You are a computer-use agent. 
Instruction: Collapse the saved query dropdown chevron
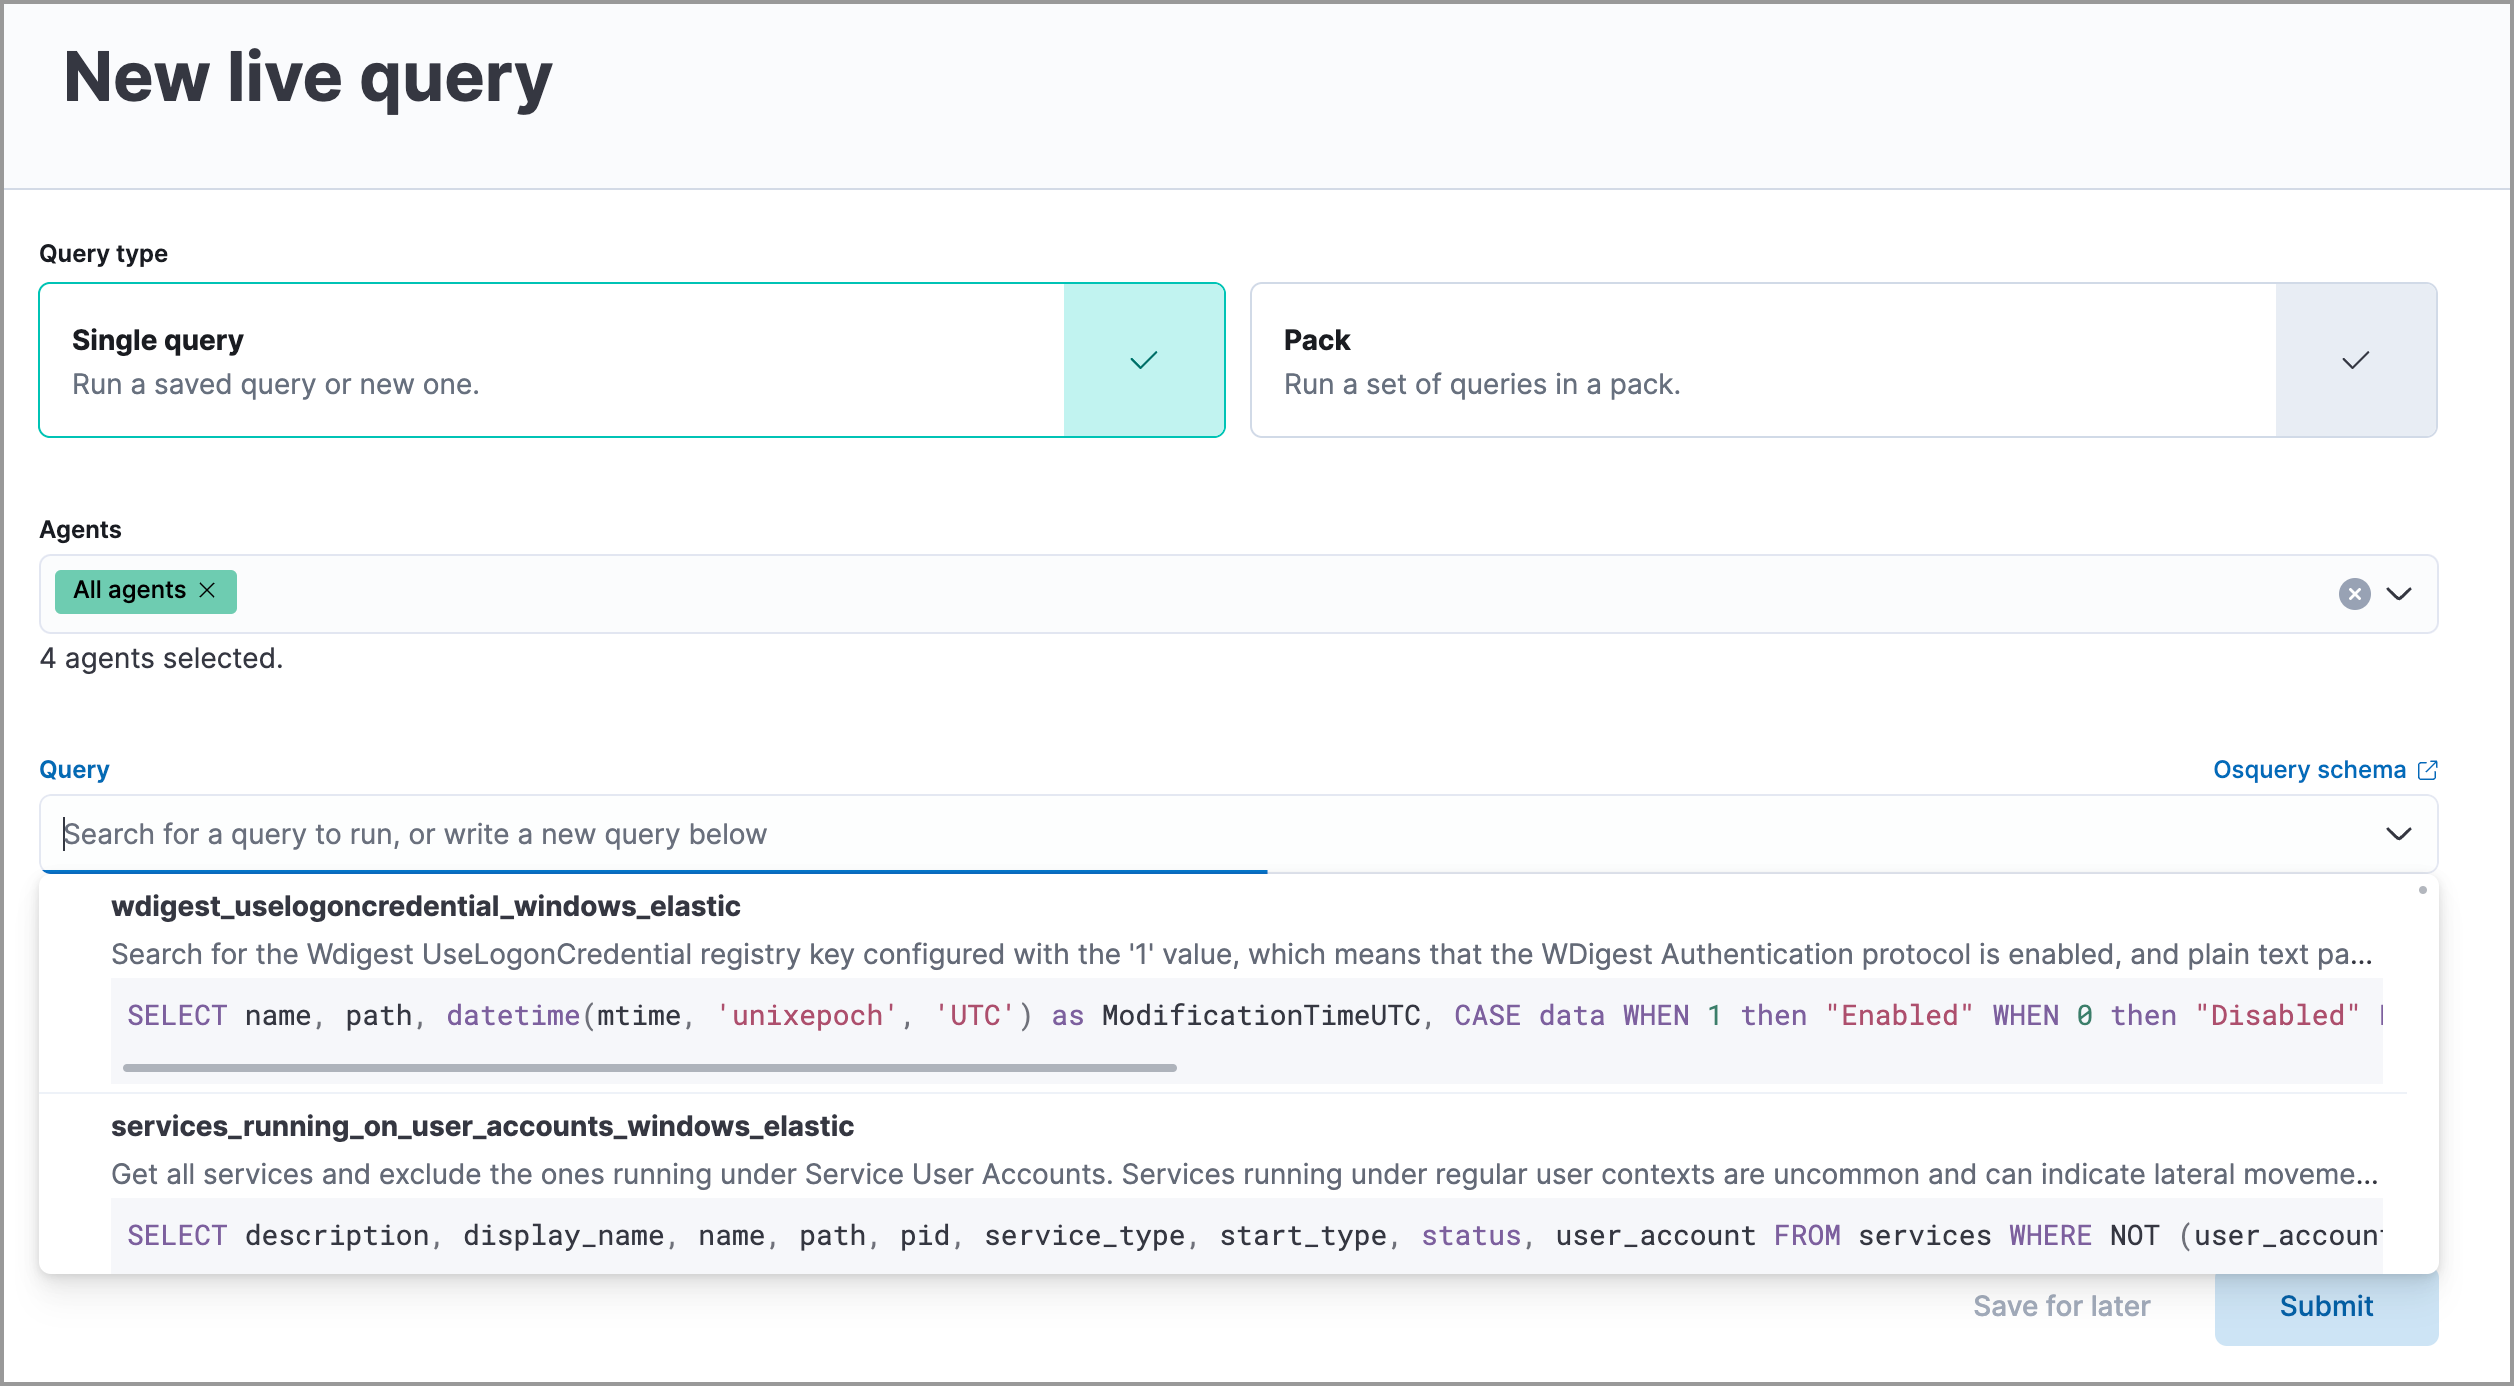pos(2400,833)
